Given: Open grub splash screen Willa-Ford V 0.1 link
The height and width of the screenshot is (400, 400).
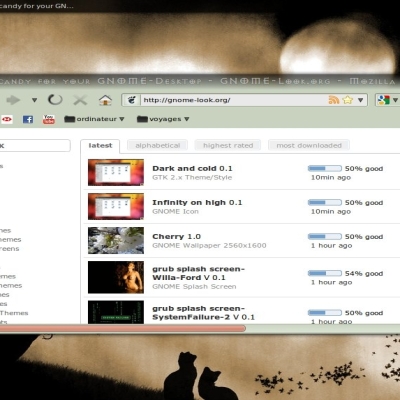Looking at the screenshot, I should [x=199, y=273].
